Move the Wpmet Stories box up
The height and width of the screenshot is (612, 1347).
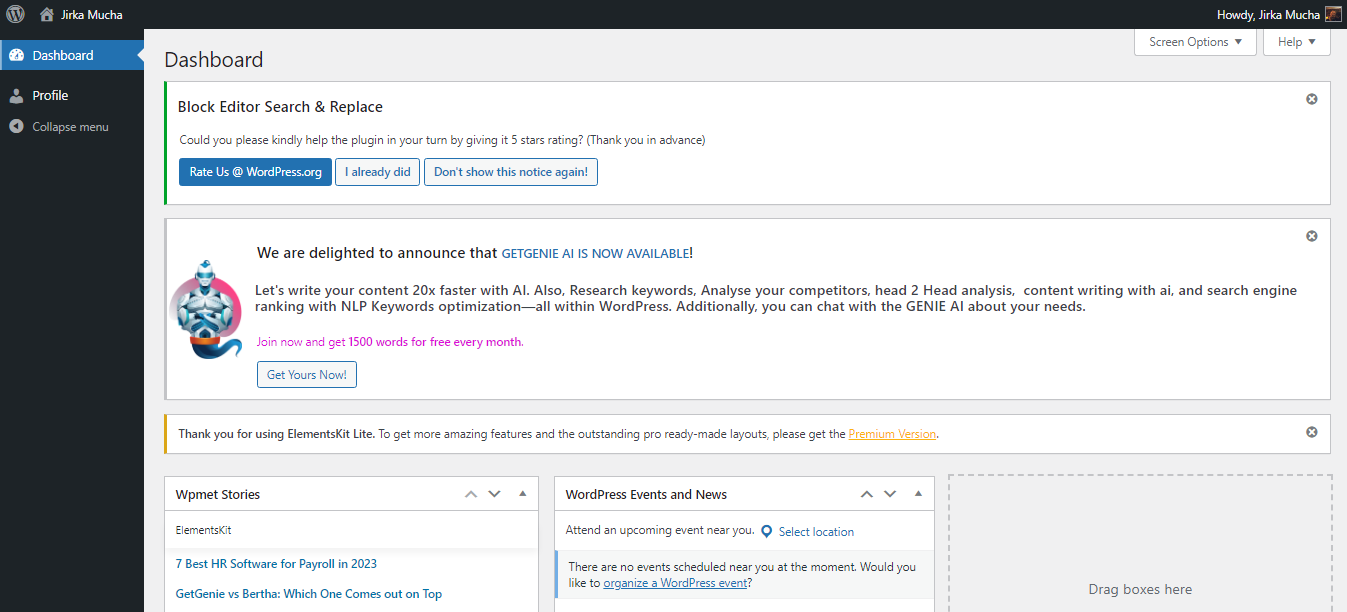[x=471, y=494]
